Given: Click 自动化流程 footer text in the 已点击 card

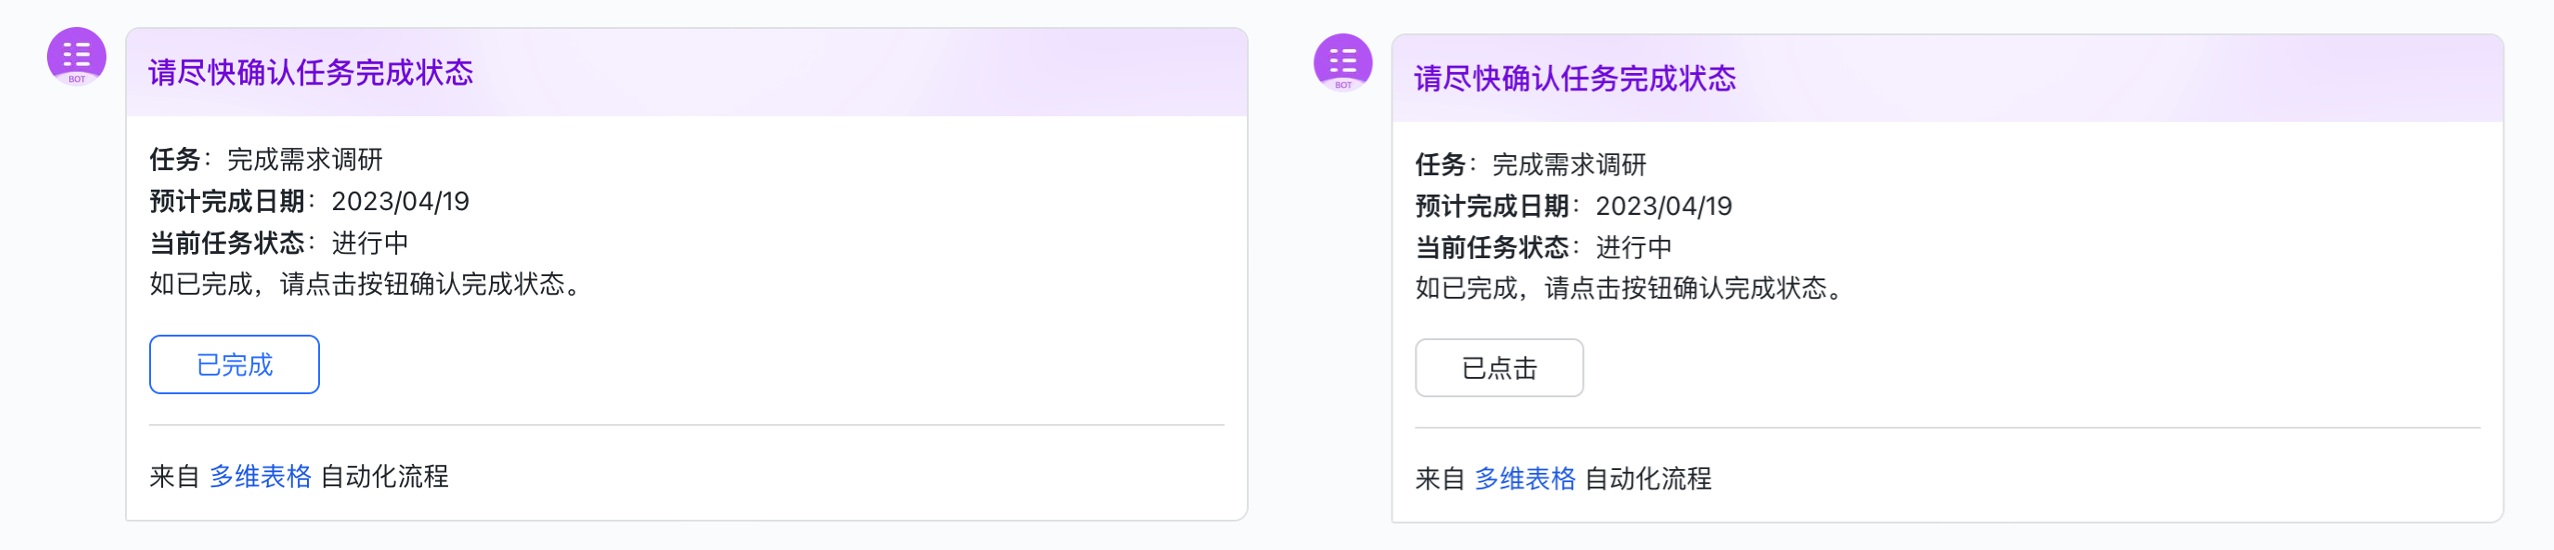Looking at the screenshot, I should click(x=1649, y=479).
